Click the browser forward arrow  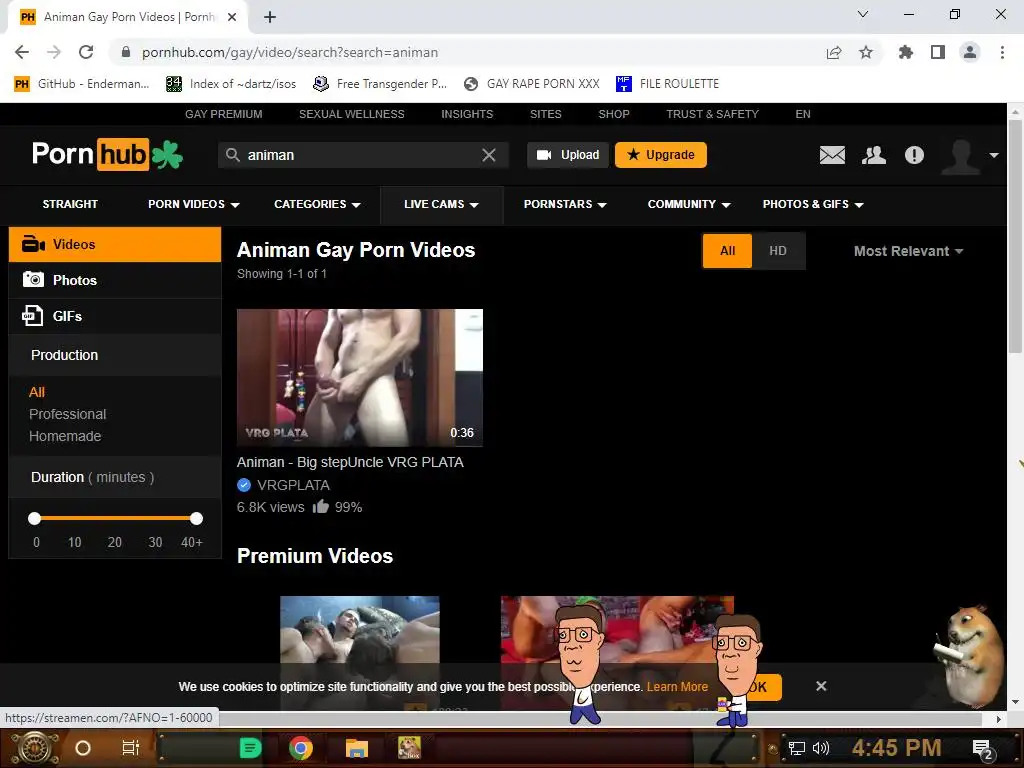(x=54, y=52)
